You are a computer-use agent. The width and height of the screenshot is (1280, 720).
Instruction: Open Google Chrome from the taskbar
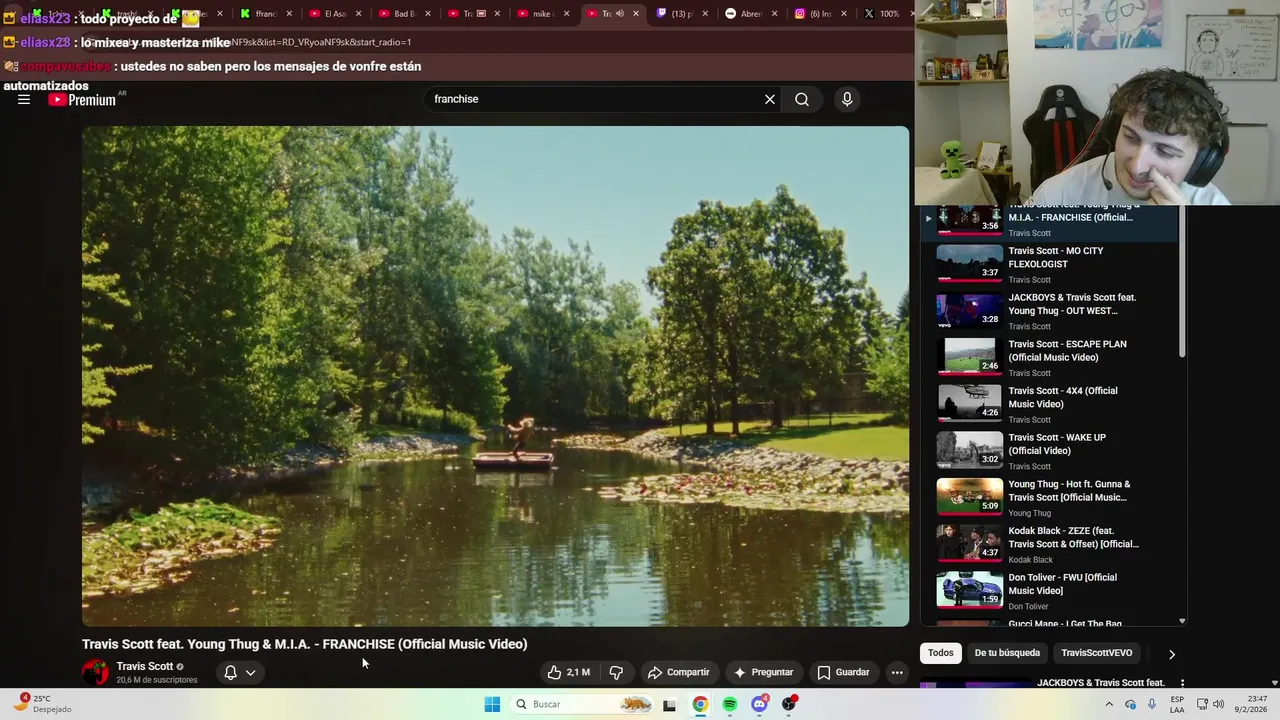700,704
